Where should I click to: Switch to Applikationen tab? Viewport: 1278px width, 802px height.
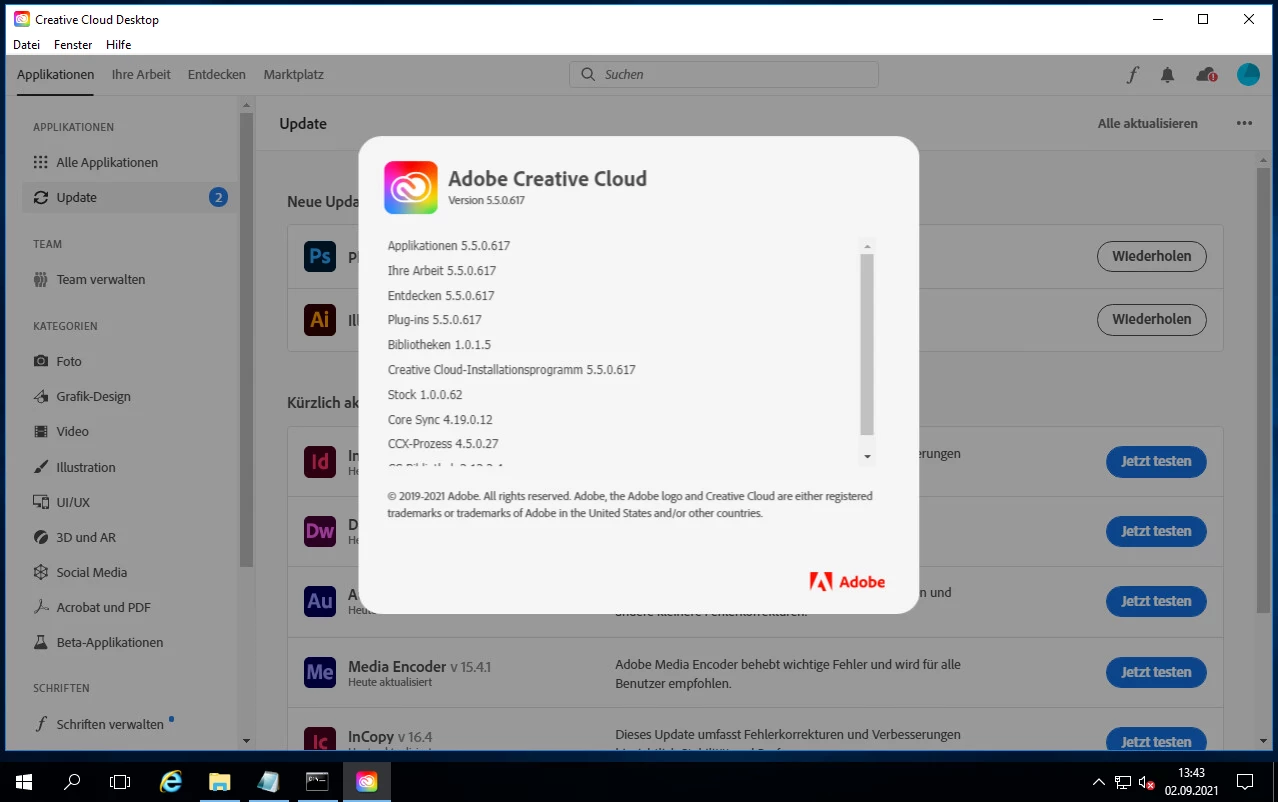tap(56, 75)
